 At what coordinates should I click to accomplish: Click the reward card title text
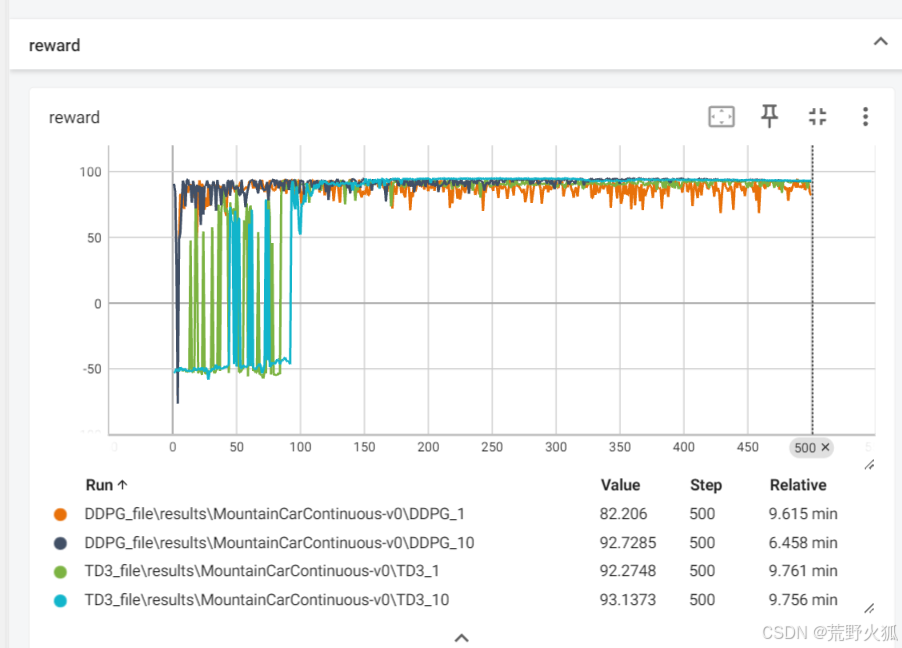click(74, 117)
